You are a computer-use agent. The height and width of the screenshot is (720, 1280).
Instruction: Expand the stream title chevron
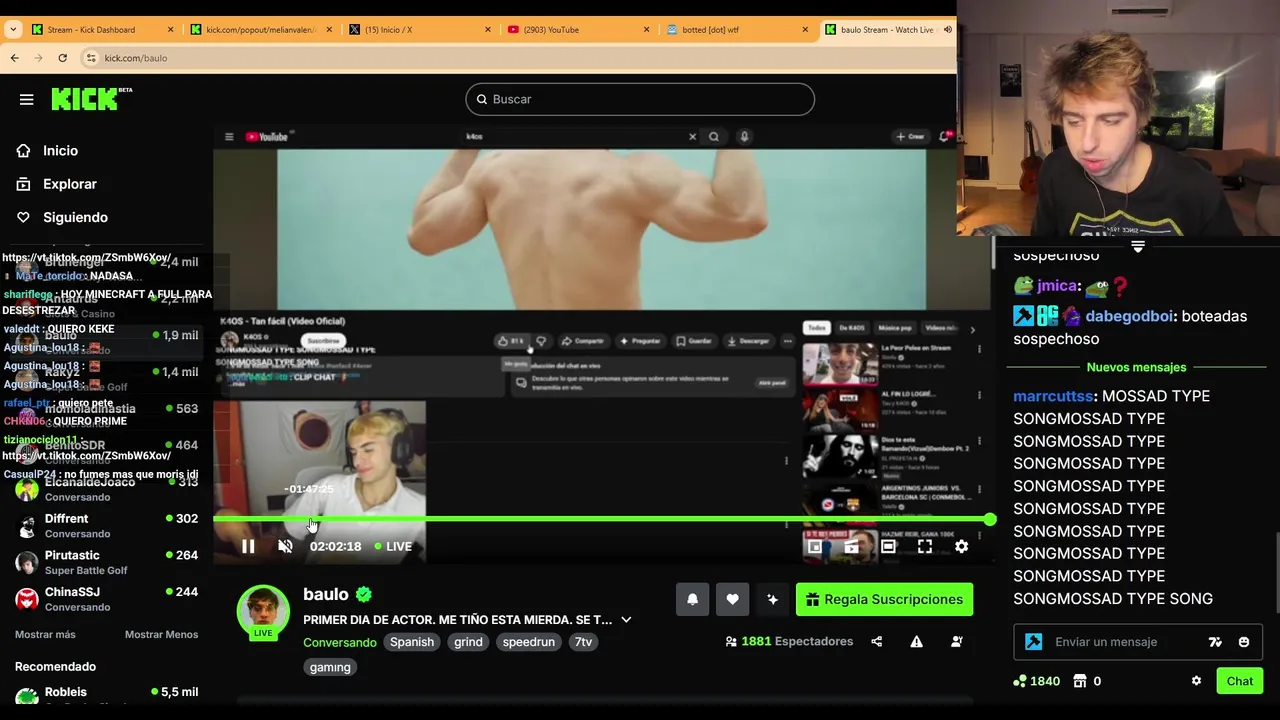(x=626, y=620)
